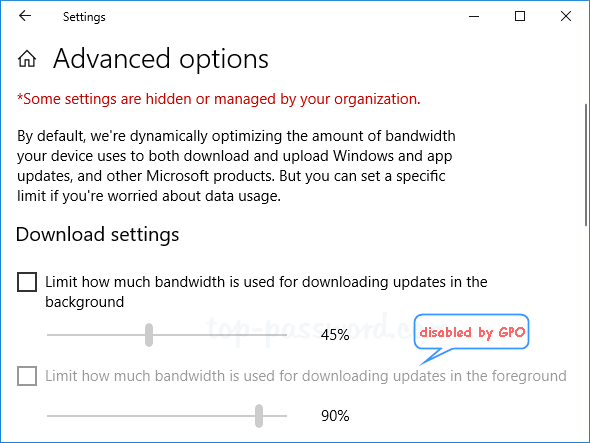This screenshot has height=443, width=590.
Task: Click the 'Download settings' section heading
Action: [x=97, y=235]
